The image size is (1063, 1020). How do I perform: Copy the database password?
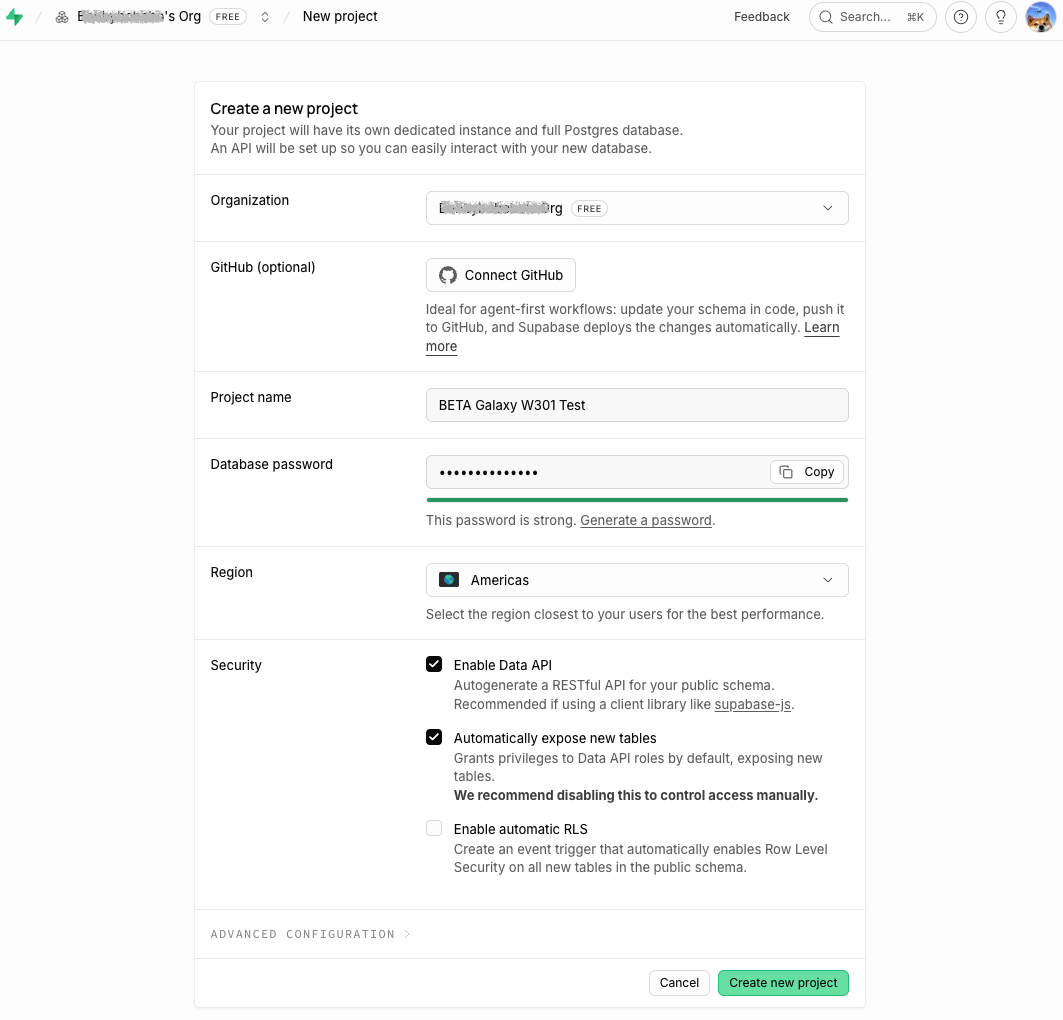807,472
